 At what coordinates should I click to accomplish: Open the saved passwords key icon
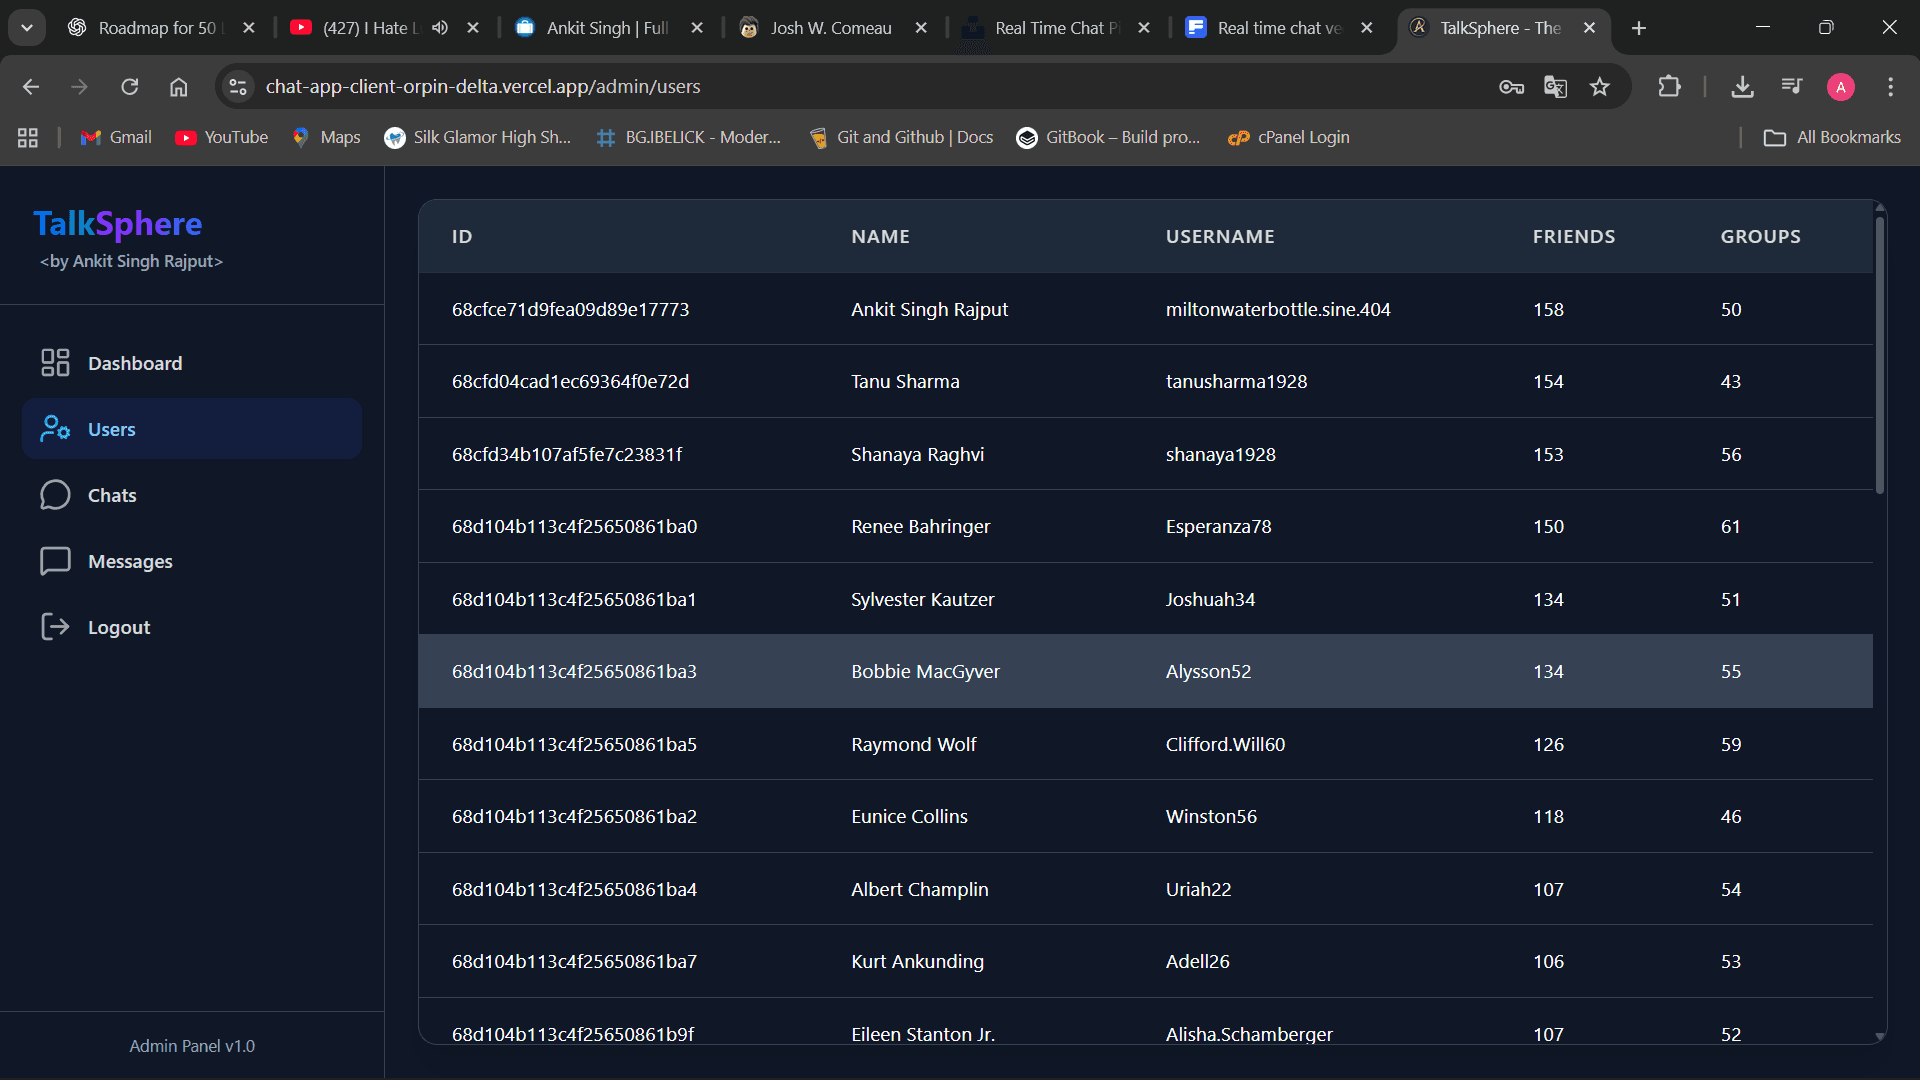pyautogui.click(x=1511, y=87)
